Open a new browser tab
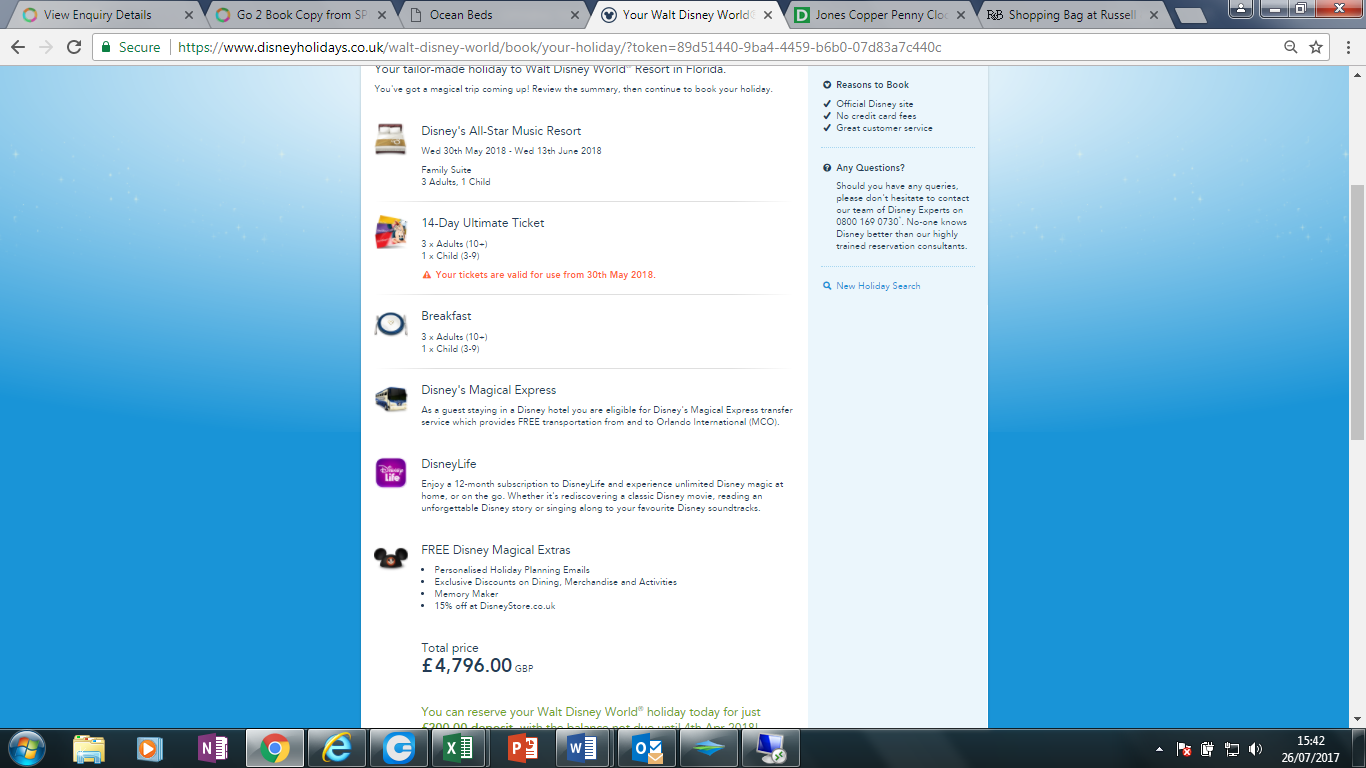The image size is (1366, 768). pyautogui.click(x=1189, y=16)
